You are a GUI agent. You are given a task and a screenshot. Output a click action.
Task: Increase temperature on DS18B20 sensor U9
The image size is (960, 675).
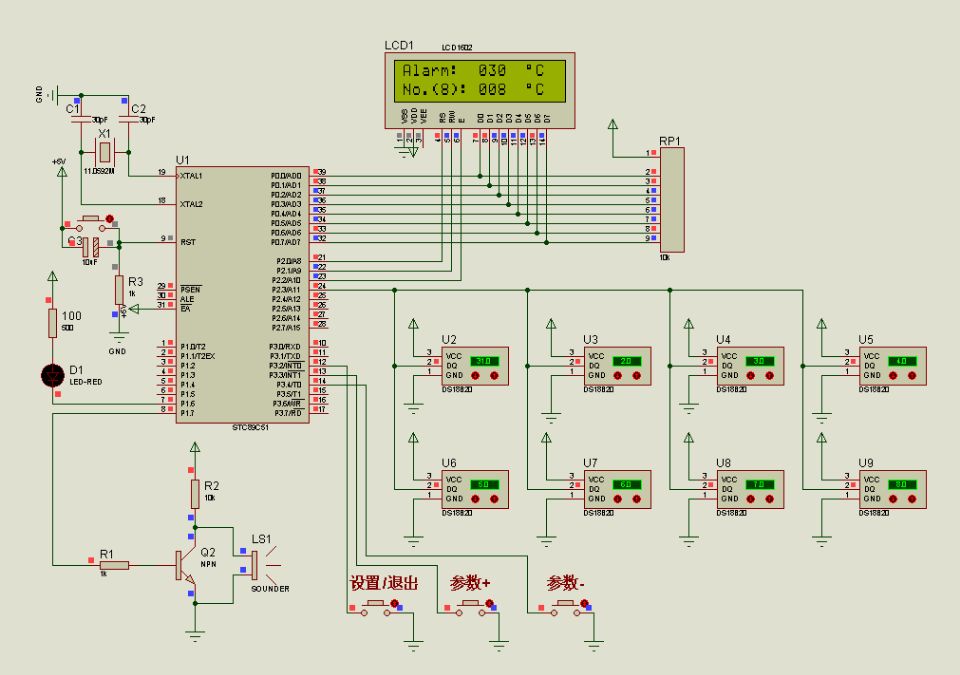(912, 499)
